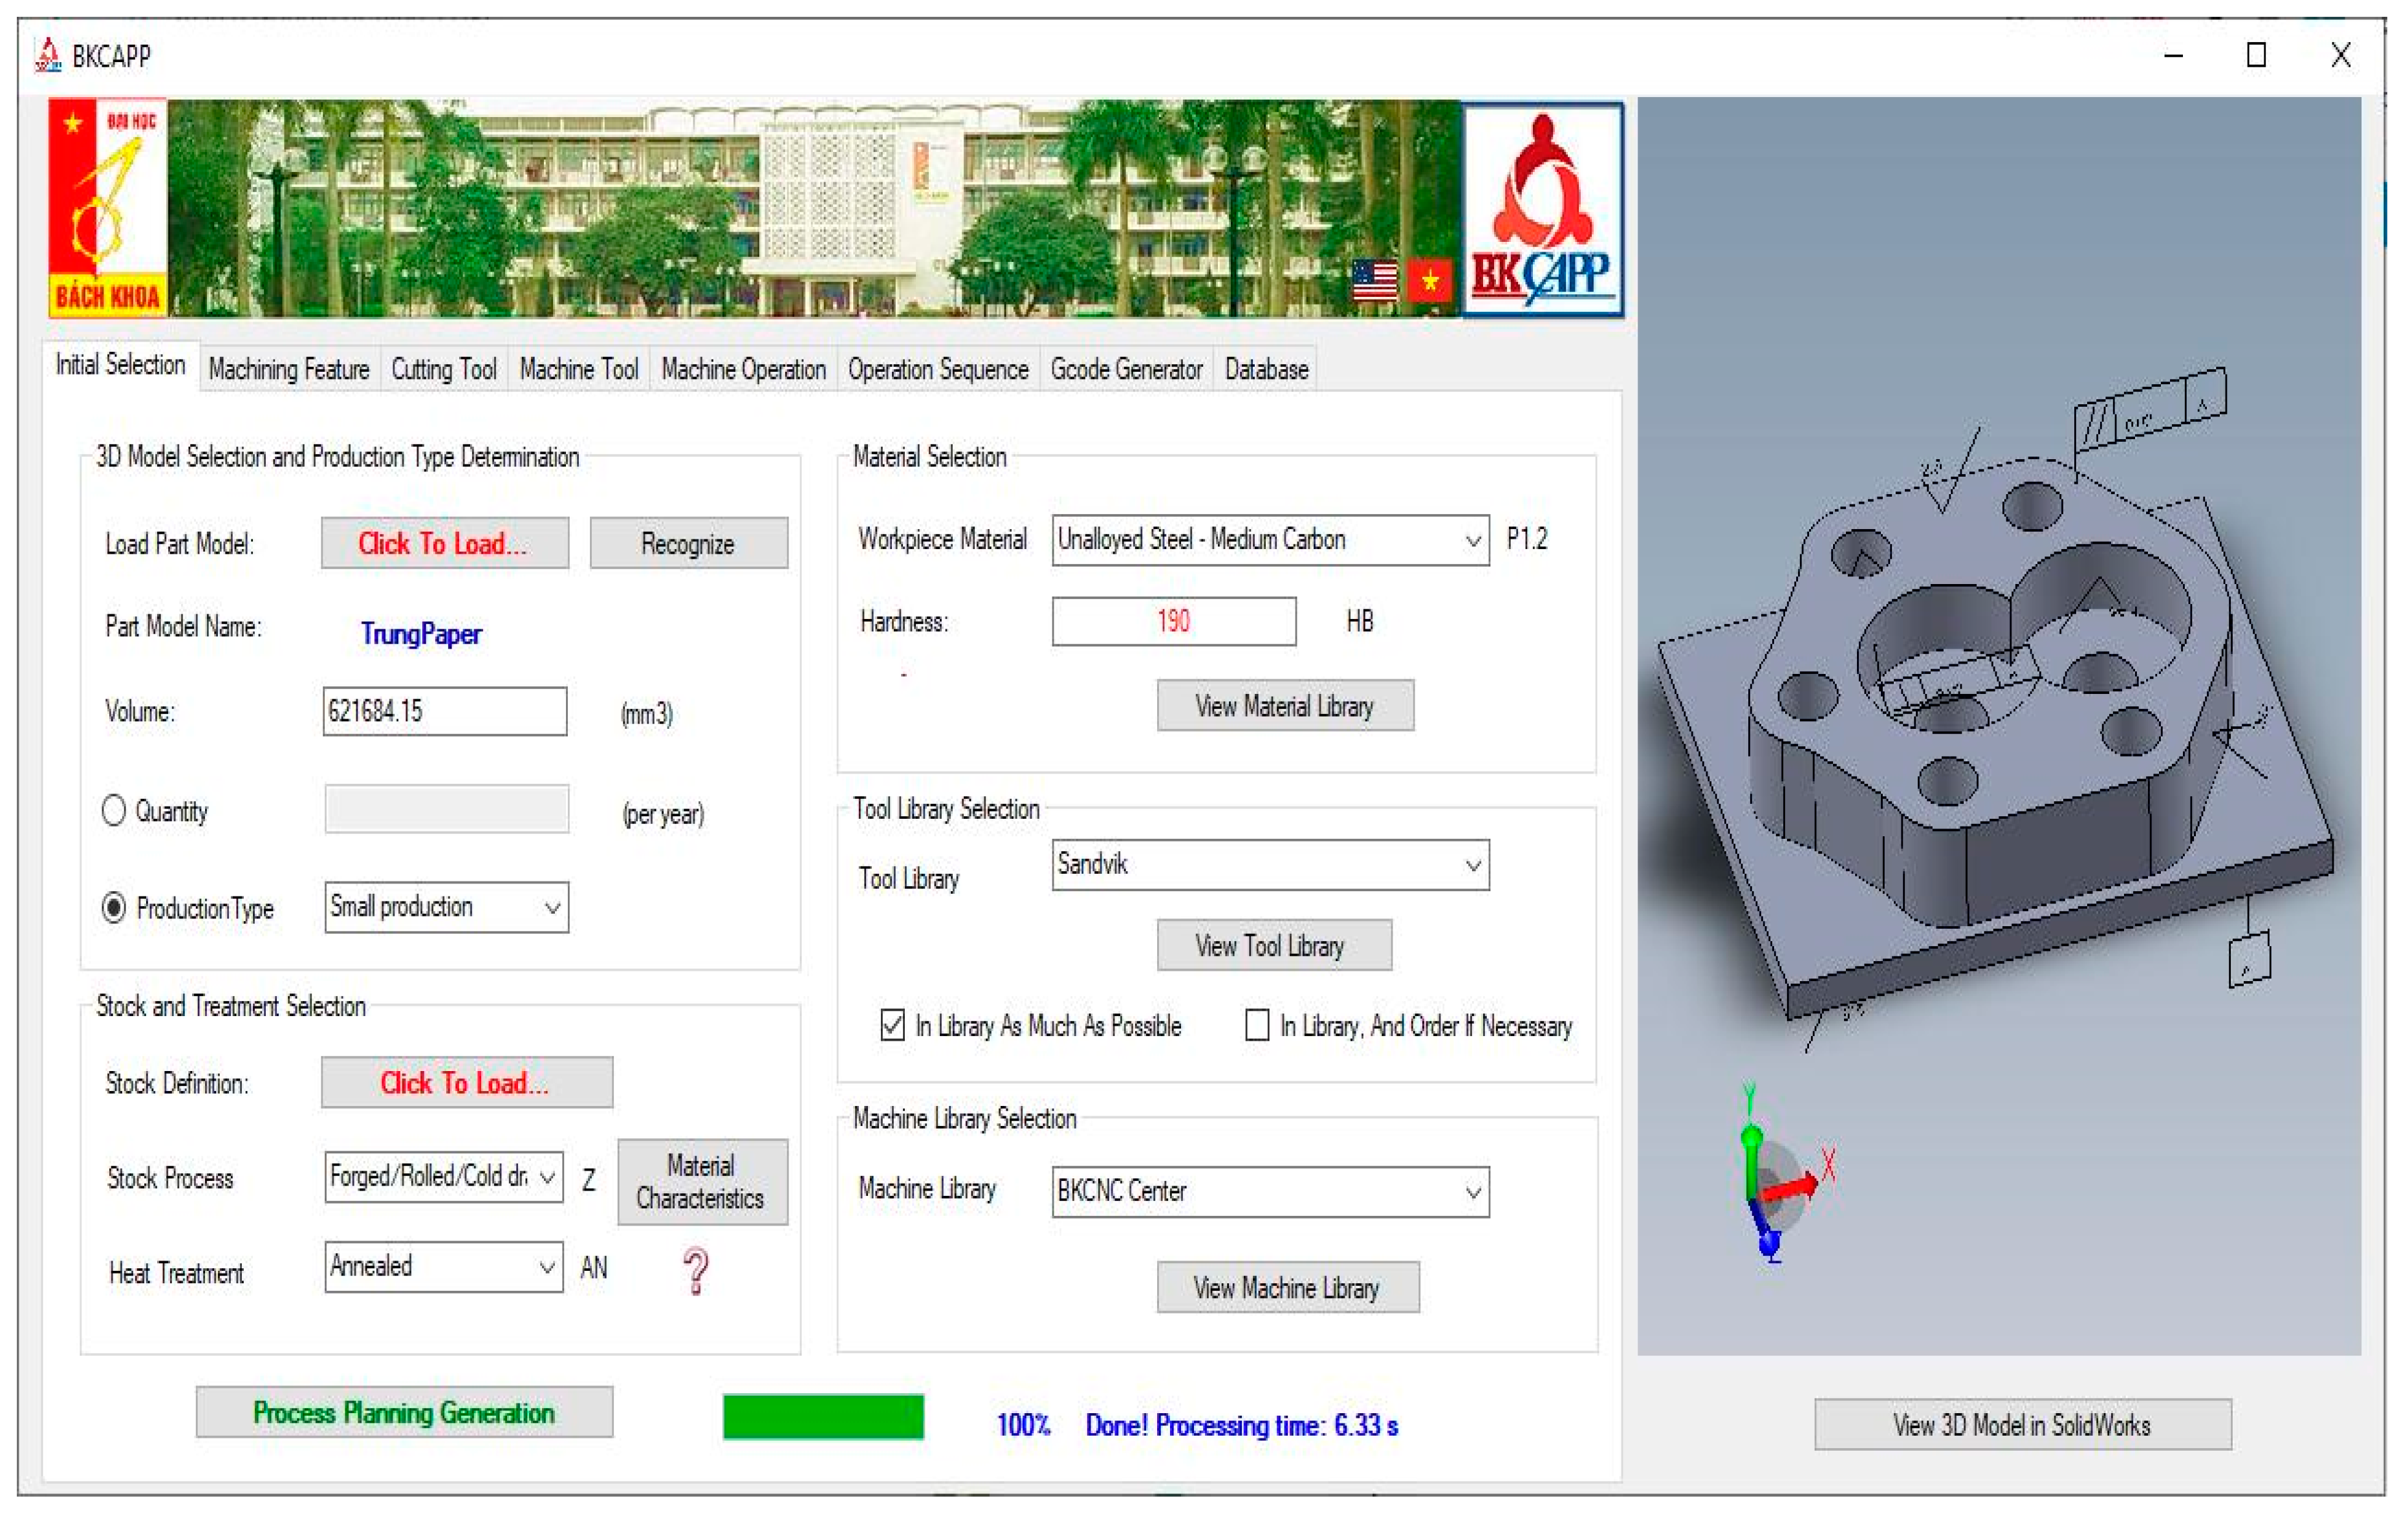Enable In Library, And Order If Necessary
This screenshot has width=2408, height=1516.
[x=1257, y=1025]
